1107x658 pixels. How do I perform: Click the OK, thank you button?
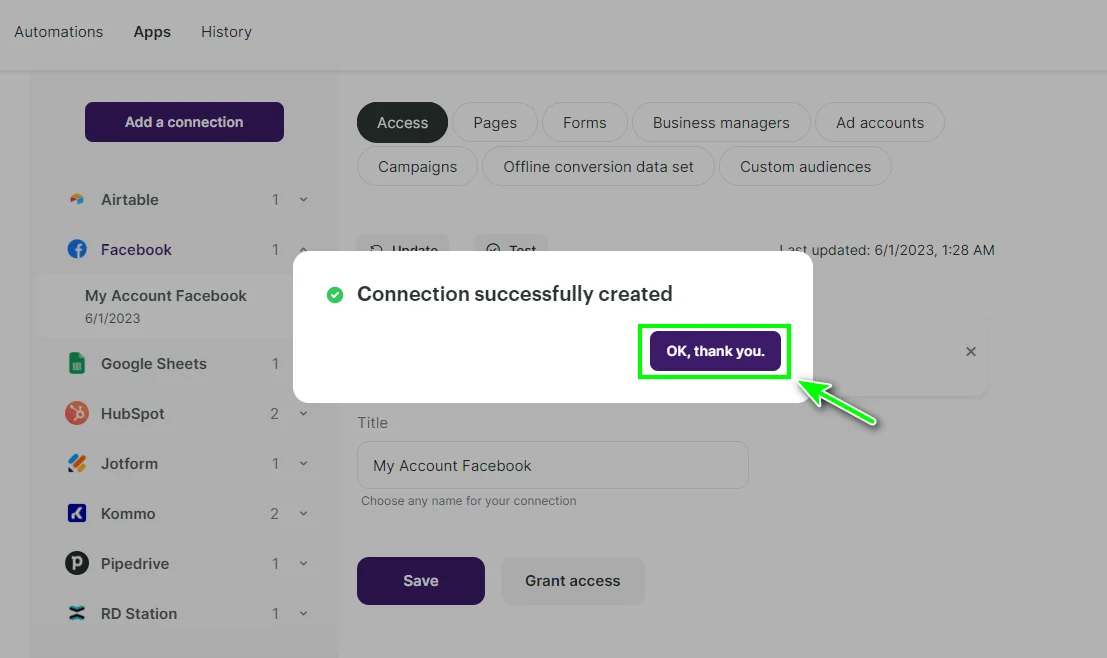[x=714, y=351]
